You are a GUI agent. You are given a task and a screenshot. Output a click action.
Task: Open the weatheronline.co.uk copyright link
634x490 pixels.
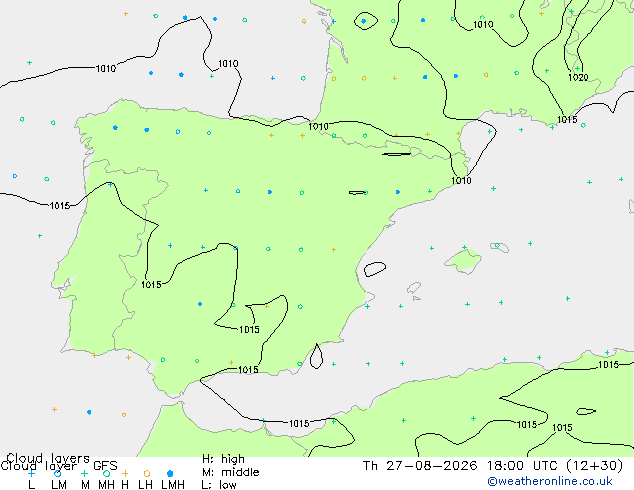(549, 481)
